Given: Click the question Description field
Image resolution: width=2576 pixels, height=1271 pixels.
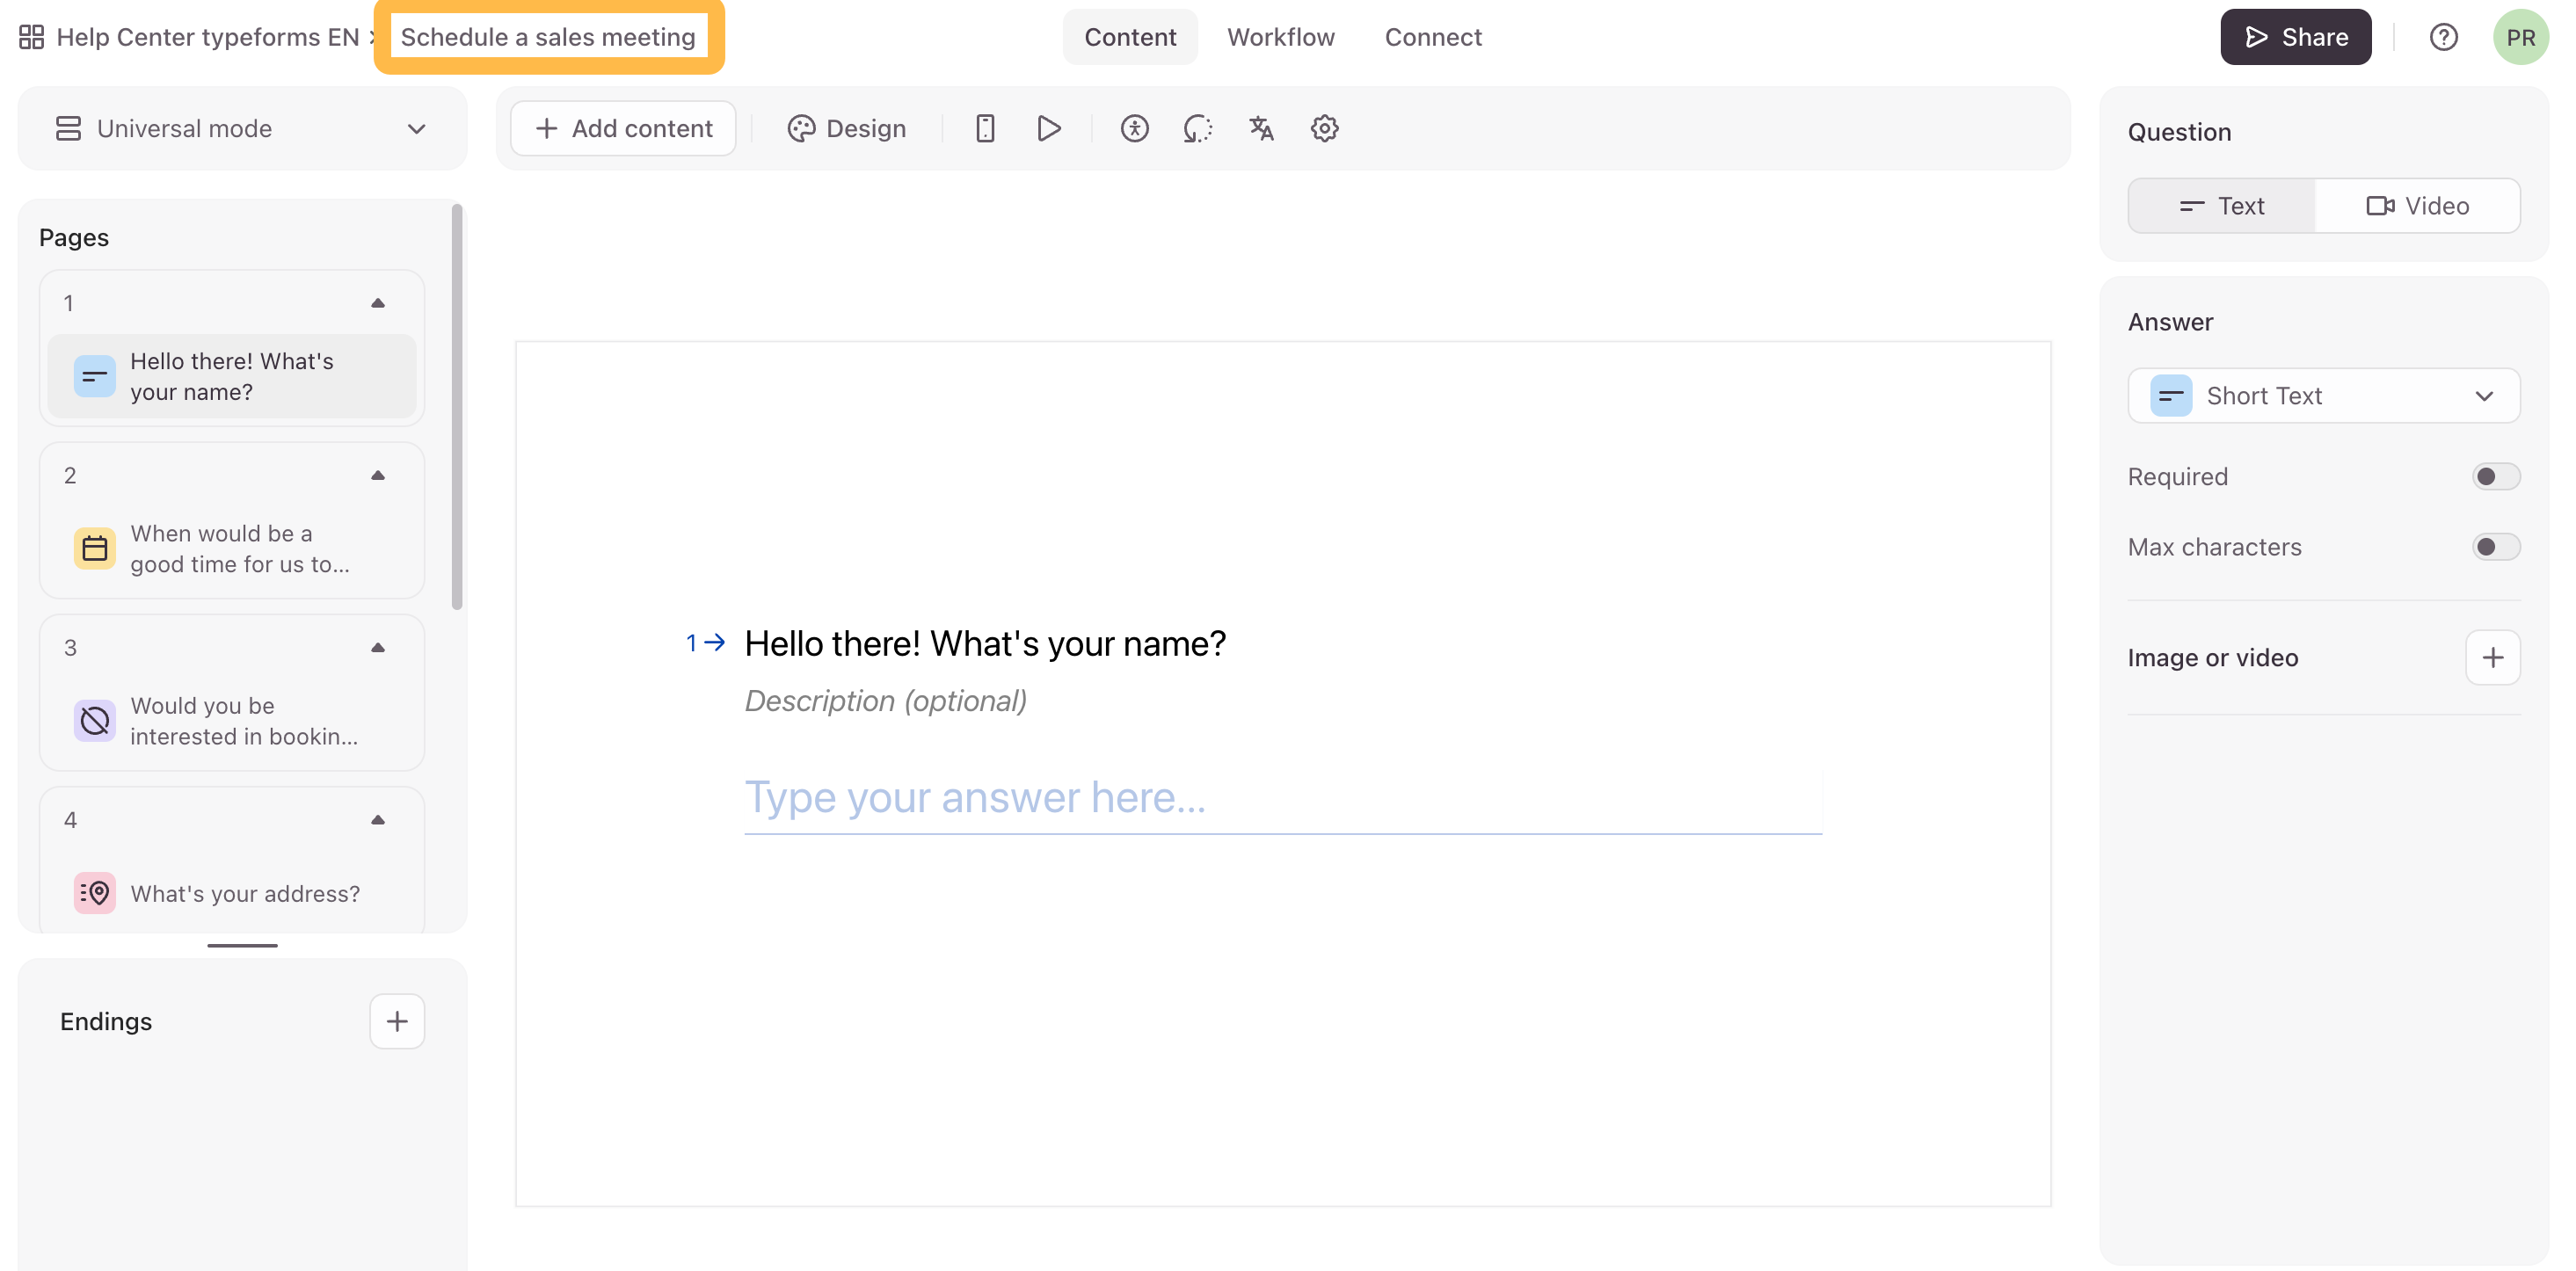Looking at the screenshot, I should (885, 701).
